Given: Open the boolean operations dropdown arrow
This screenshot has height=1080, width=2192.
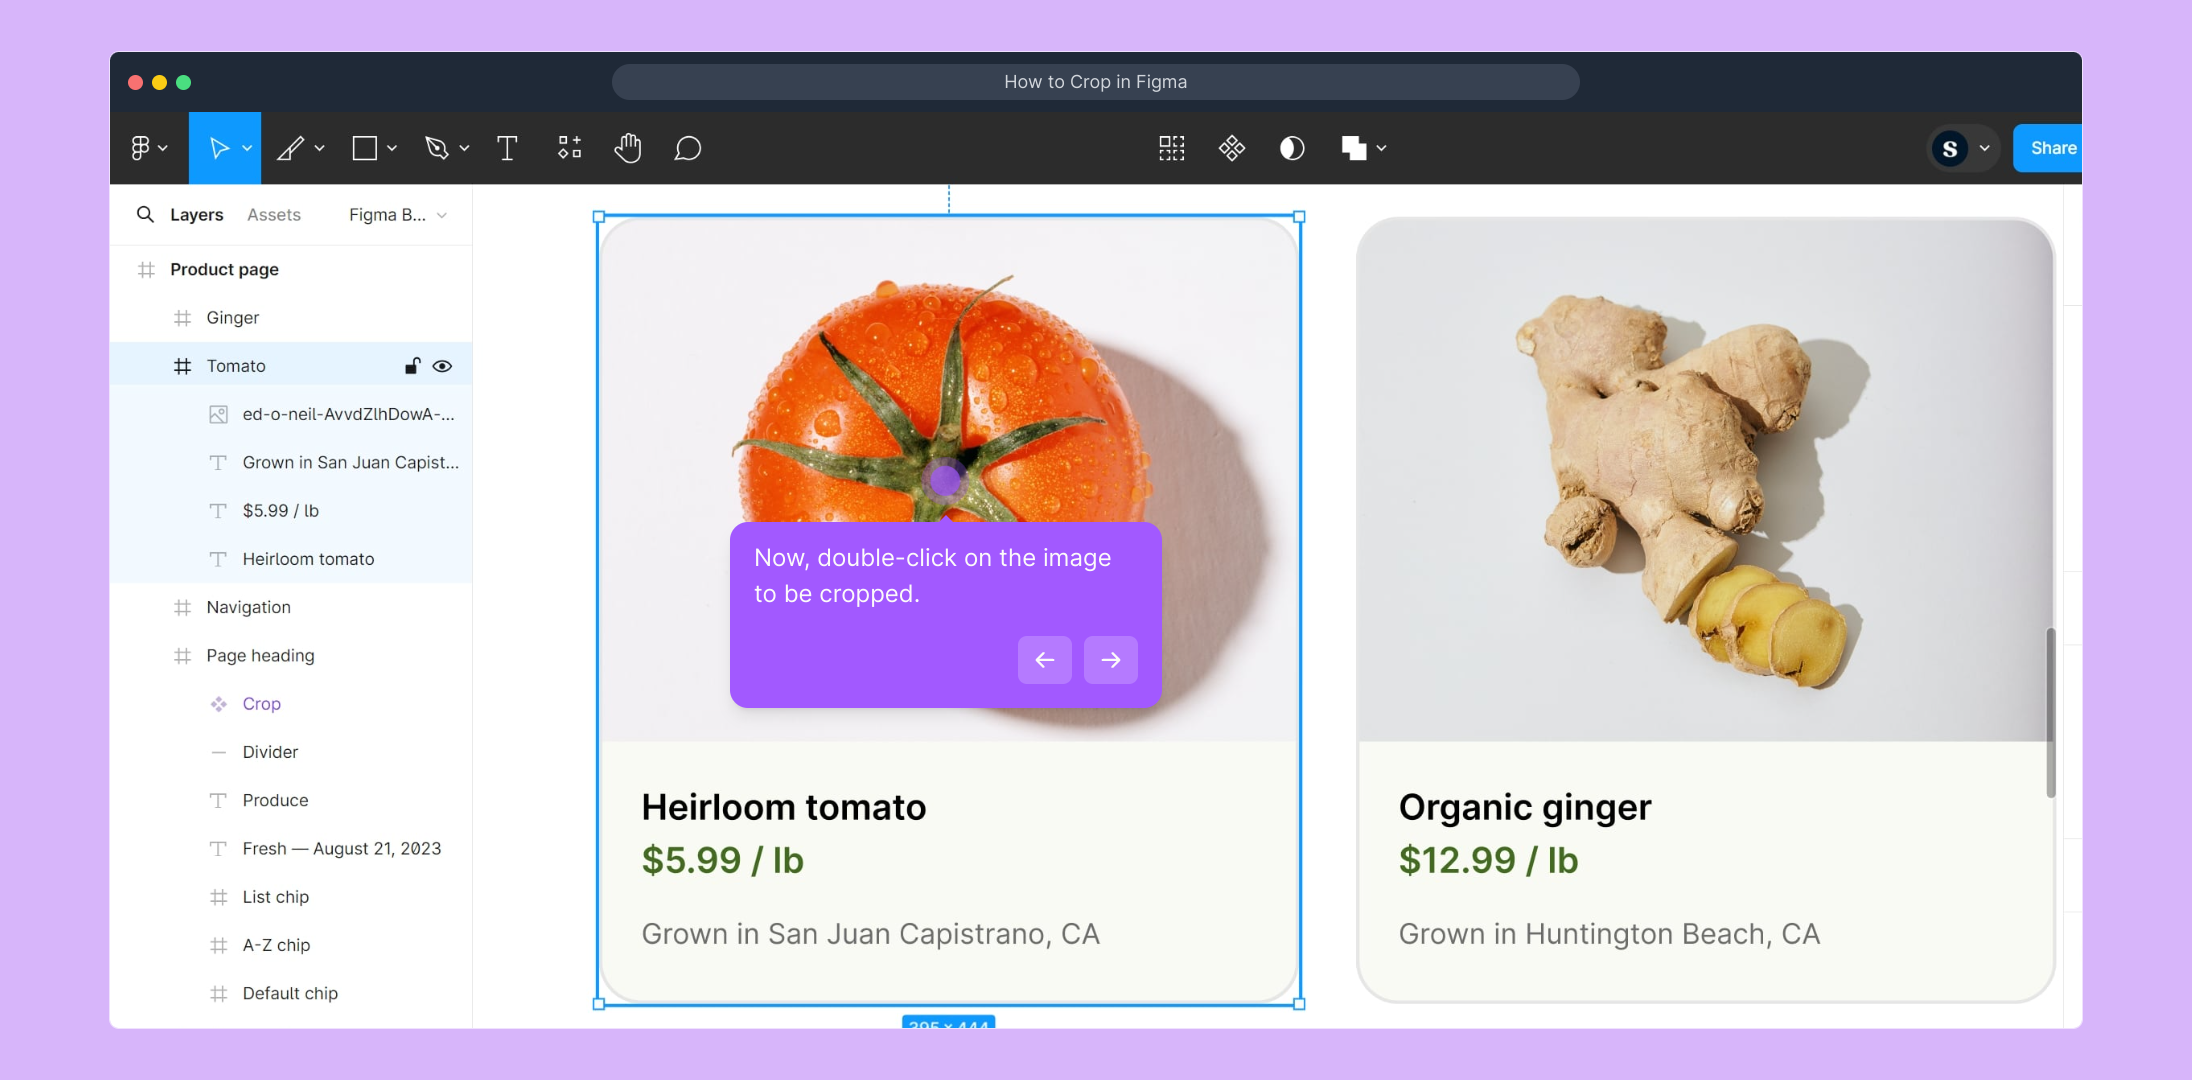Looking at the screenshot, I should [x=1381, y=149].
